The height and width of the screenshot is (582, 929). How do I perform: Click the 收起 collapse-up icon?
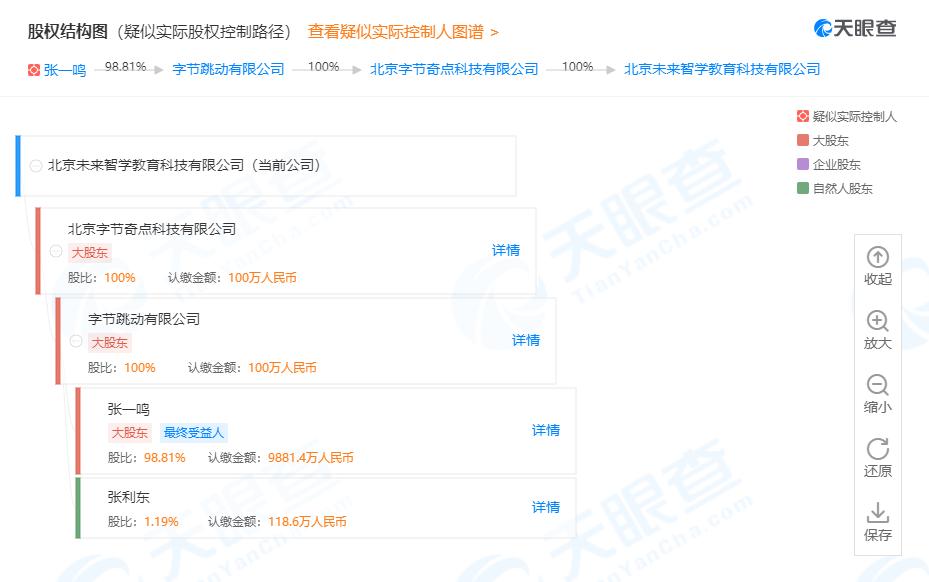coord(877,257)
